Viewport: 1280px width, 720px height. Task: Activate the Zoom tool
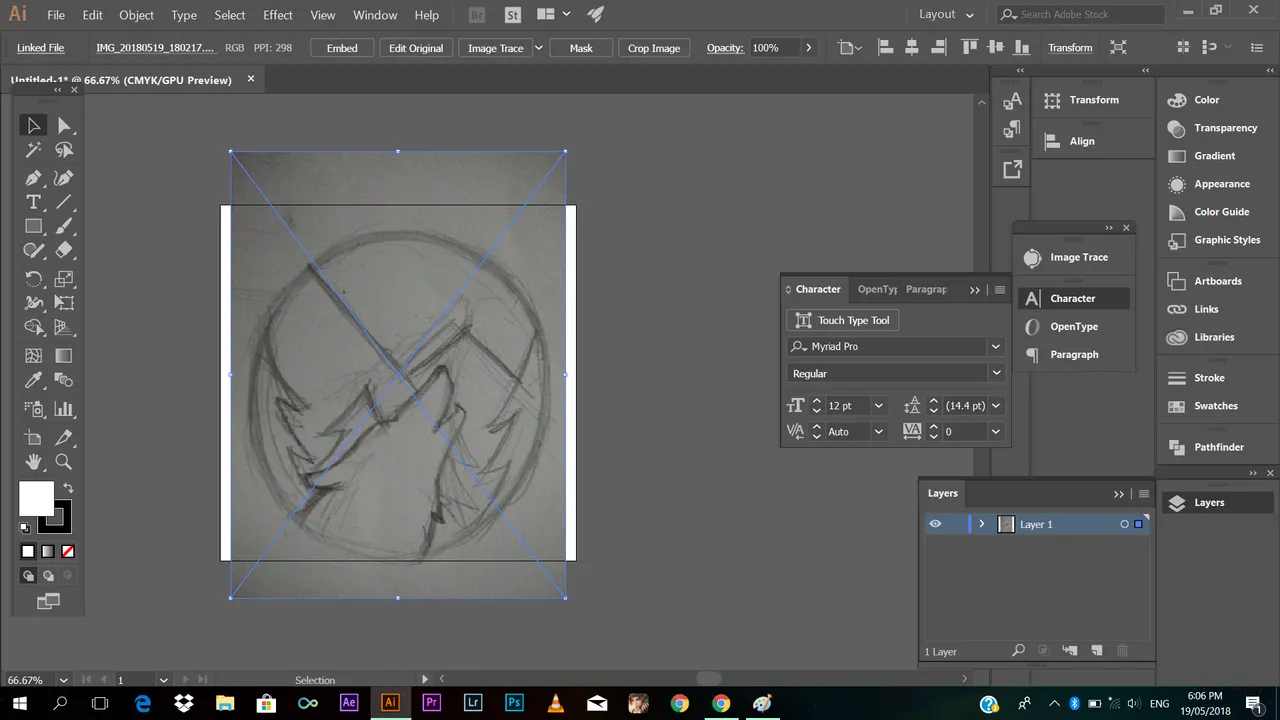tap(64, 461)
